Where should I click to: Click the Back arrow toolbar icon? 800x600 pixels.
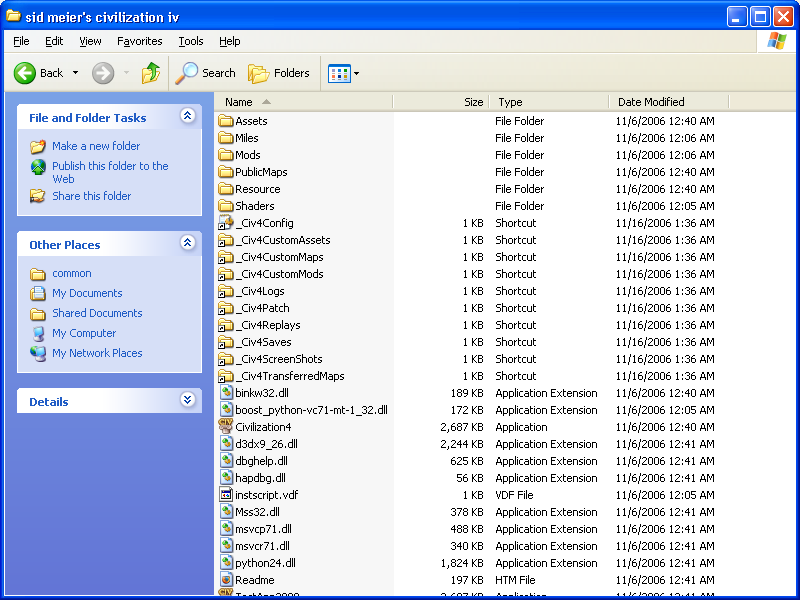tap(25, 73)
